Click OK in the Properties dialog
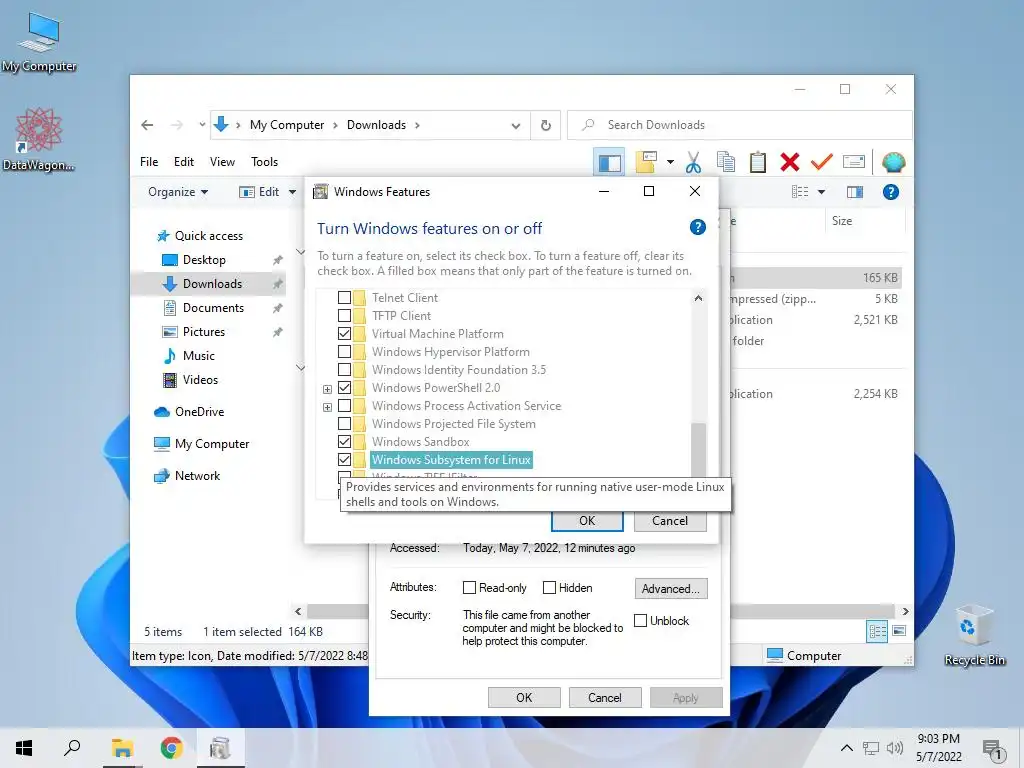Viewport: 1024px width, 768px height. pyautogui.click(x=524, y=697)
